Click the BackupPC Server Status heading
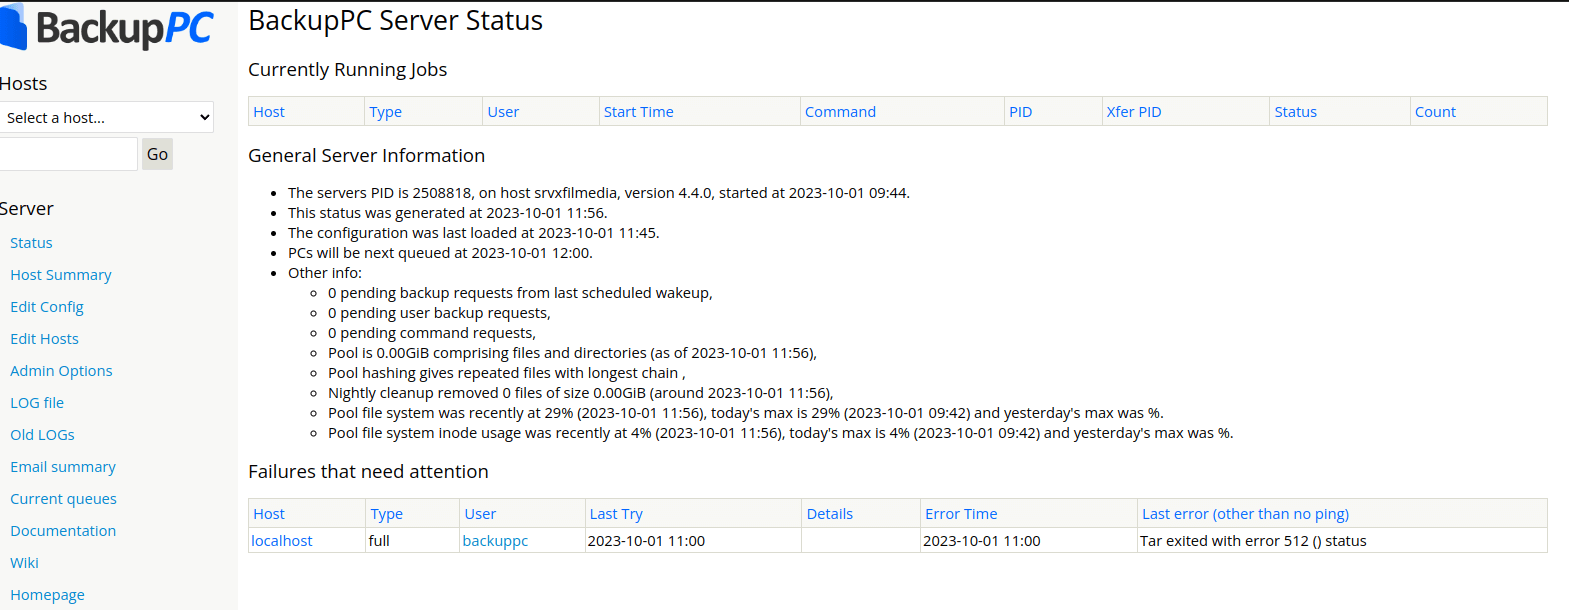Viewport: 1569px width, 610px height. 395,21
